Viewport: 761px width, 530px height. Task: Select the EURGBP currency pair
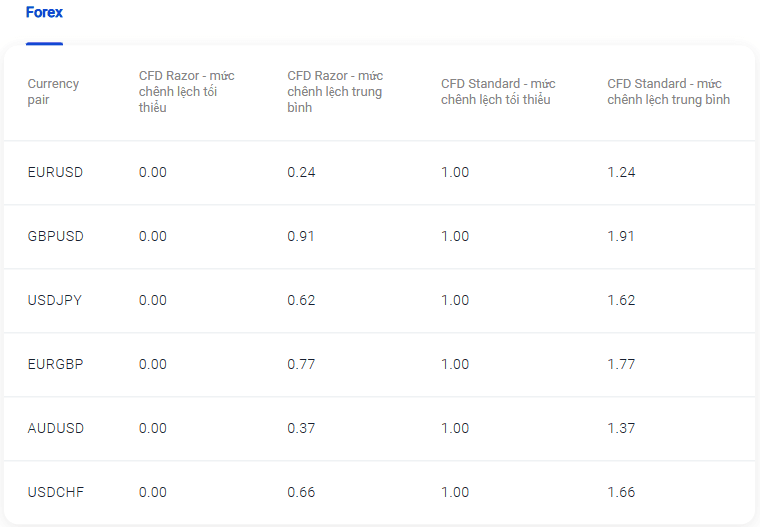[x=55, y=364]
